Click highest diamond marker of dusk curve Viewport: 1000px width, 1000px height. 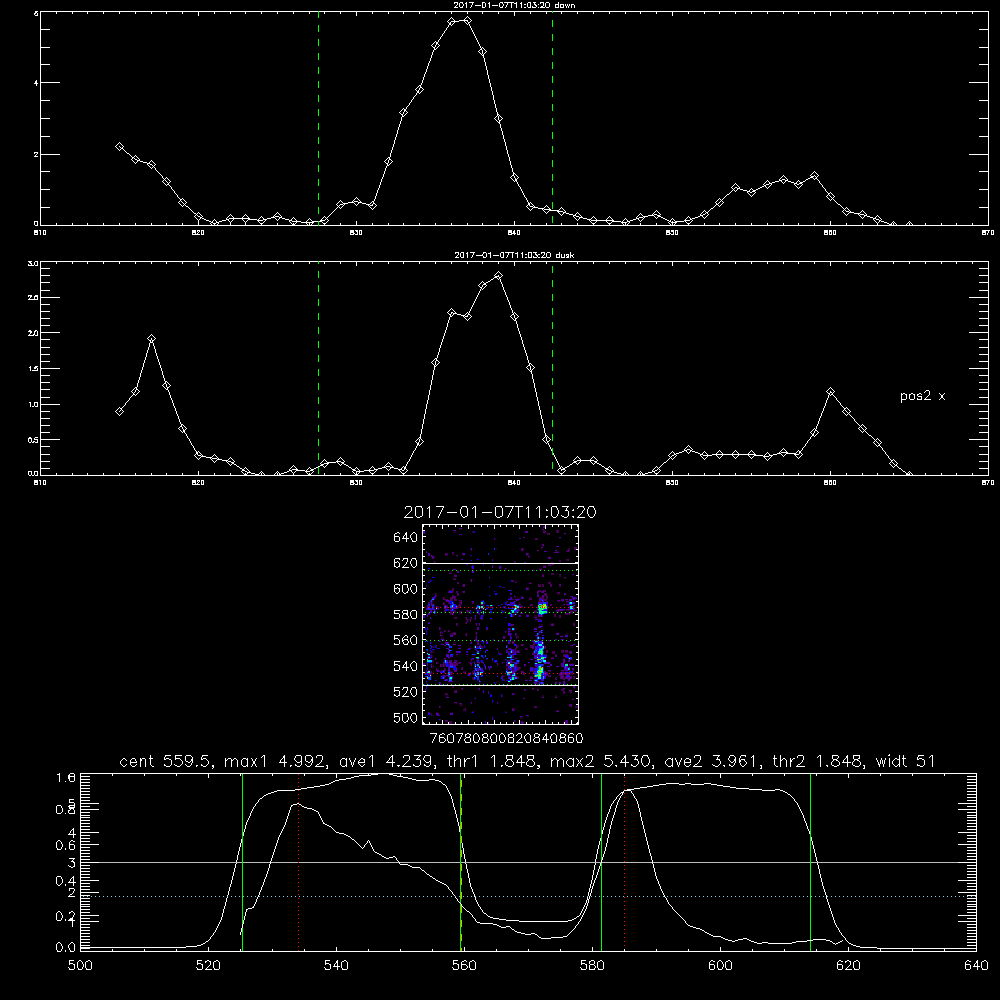pos(498,276)
